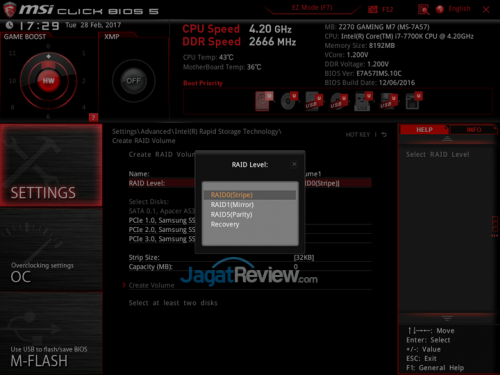500x375 pixels.
Task: Select the optical disc boot priority icon
Action: click(x=289, y=101)
